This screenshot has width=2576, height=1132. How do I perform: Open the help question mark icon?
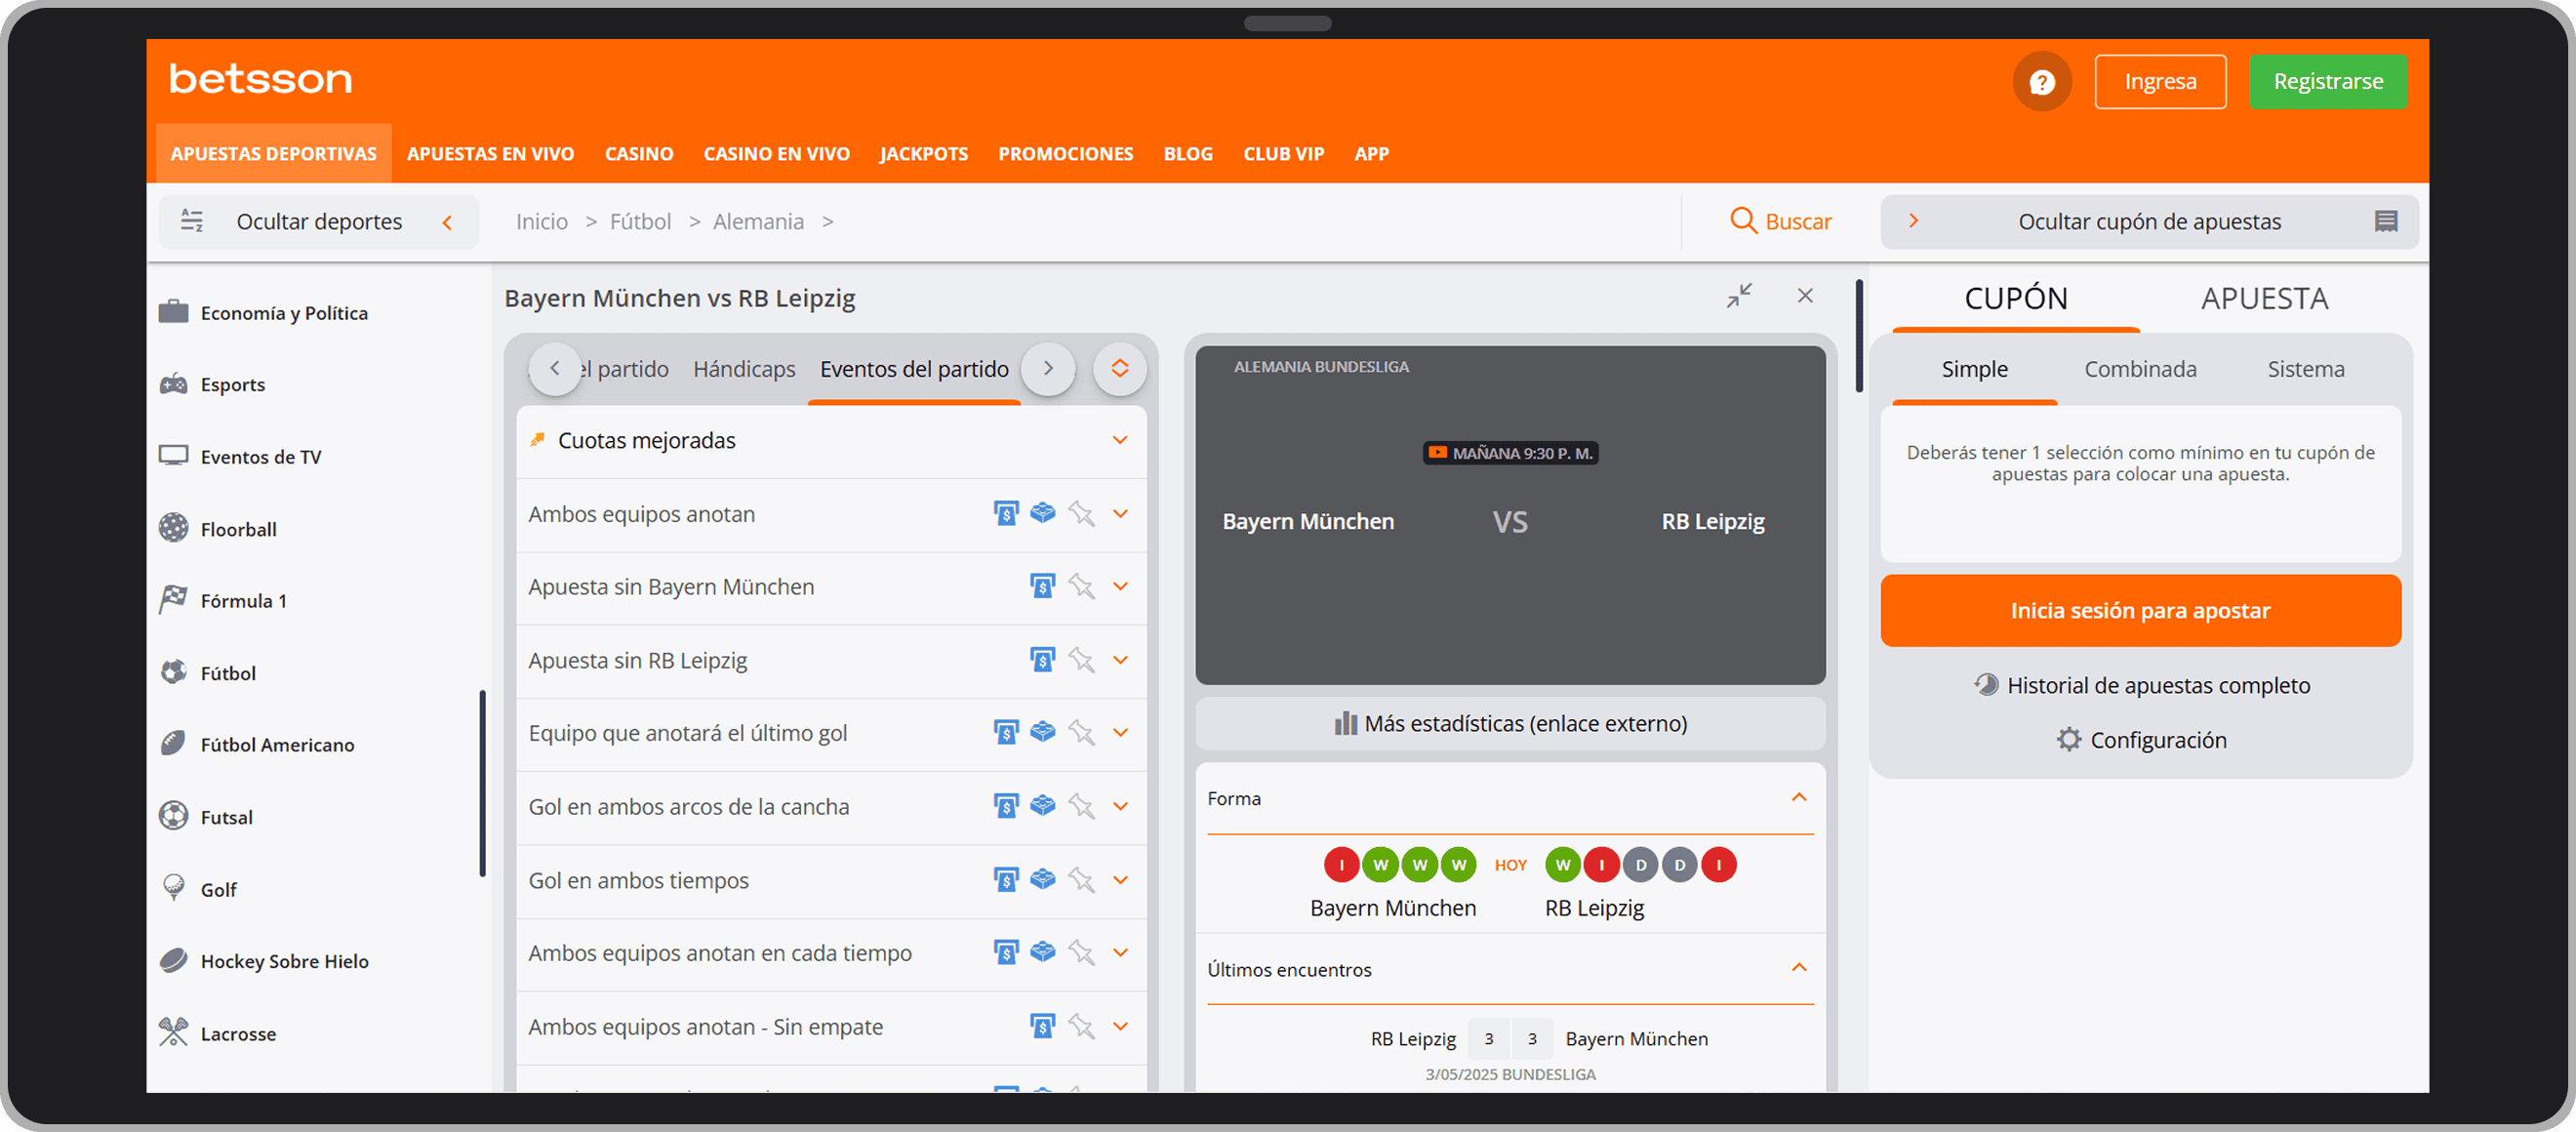pyautogui.click(x=2041, y=81)
